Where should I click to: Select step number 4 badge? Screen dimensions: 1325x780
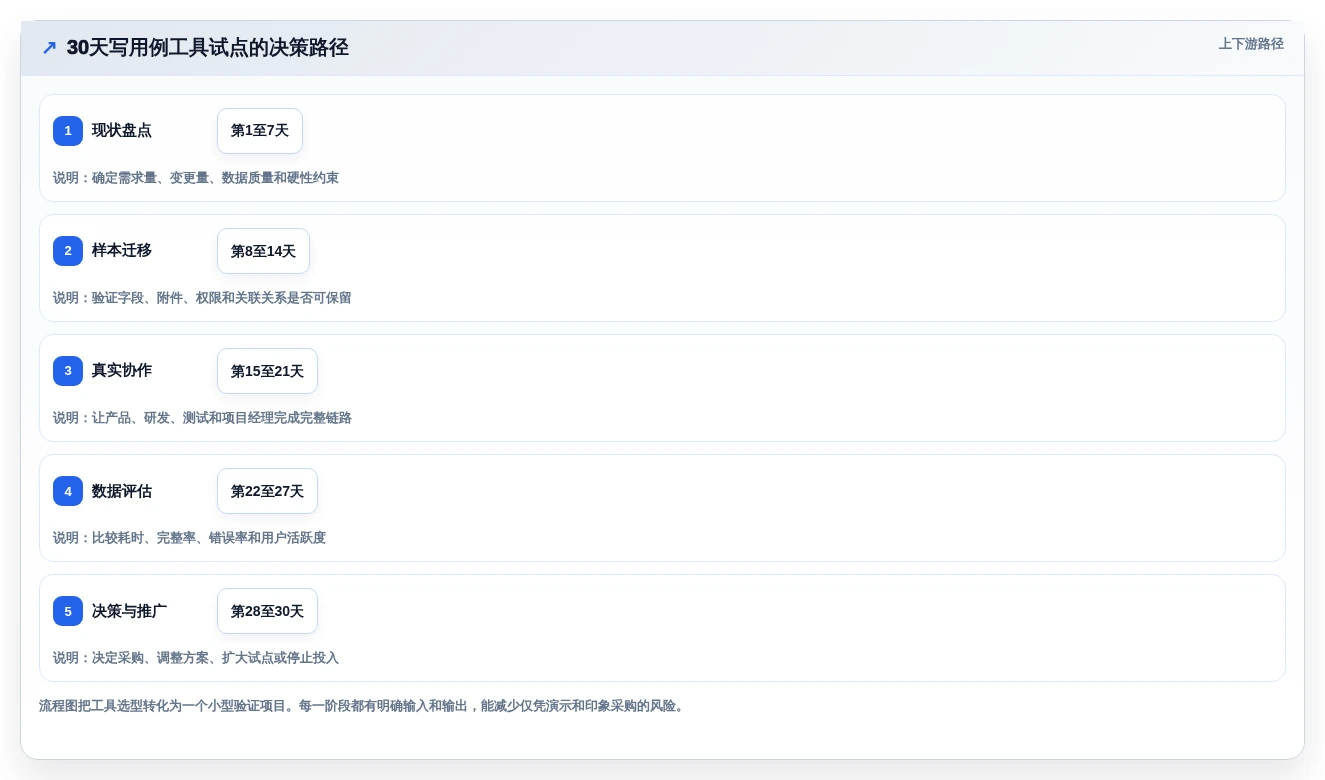[68, 491]
